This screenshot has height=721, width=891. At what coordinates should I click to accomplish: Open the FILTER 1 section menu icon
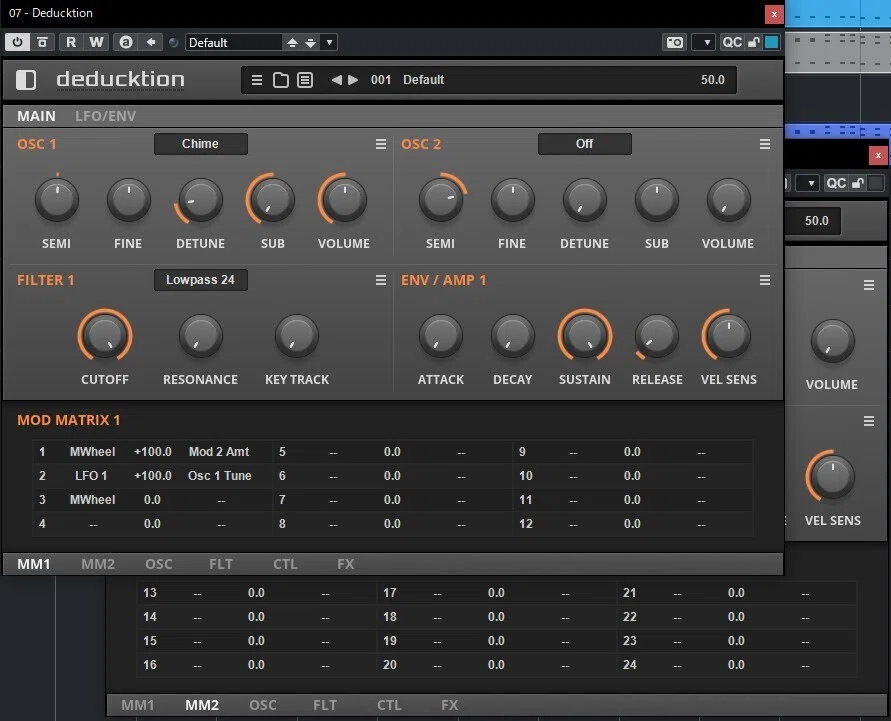pos(381,280)
